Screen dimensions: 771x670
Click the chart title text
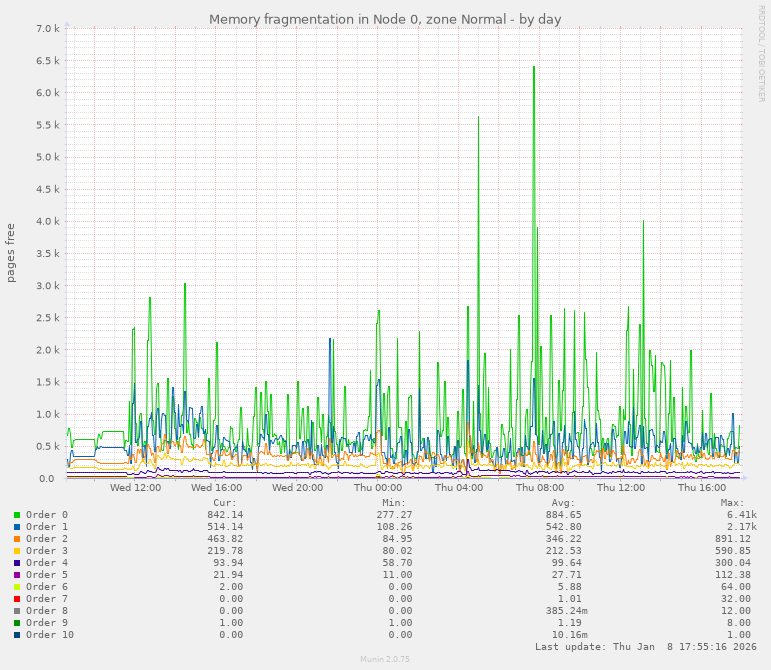[x=385, y=20]
